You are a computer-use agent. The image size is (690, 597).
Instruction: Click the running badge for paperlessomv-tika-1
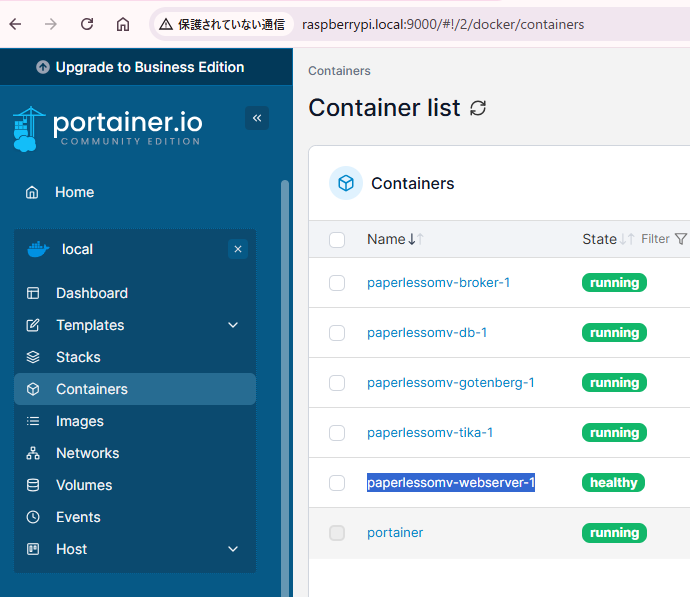[x=614, y=432]
